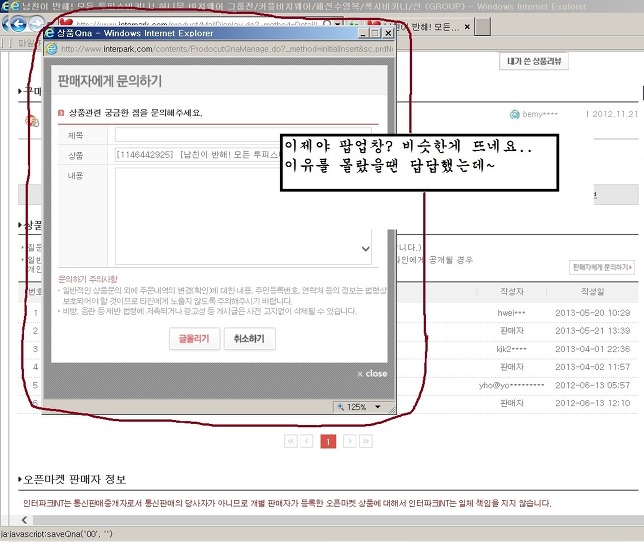644x542 pixels.
Task: Click the page icon in popup address bar
Action: (x=52, y=49)
